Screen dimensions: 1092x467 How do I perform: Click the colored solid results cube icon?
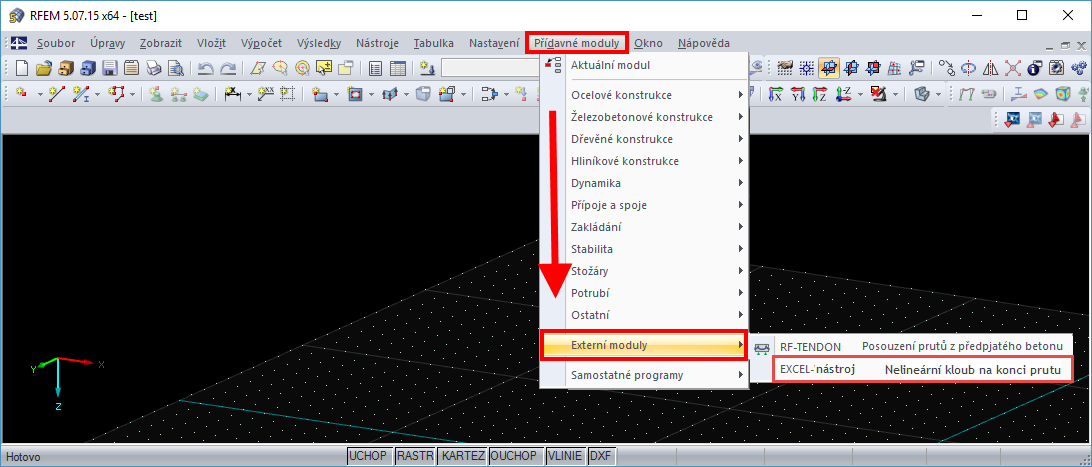tap(1062, 94)
